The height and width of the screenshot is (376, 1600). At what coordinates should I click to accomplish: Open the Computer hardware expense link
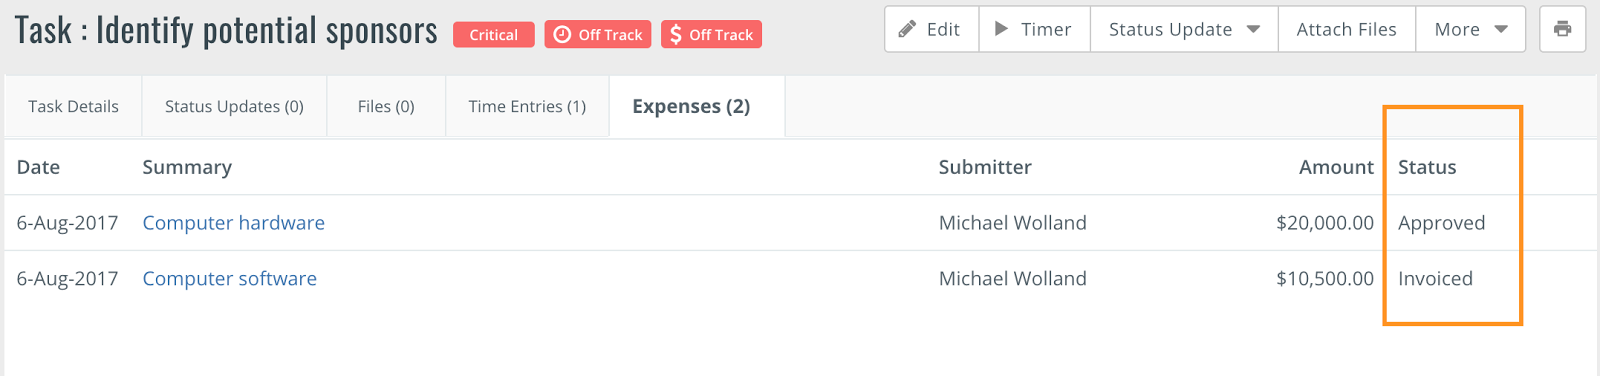[x=233, y=223]
